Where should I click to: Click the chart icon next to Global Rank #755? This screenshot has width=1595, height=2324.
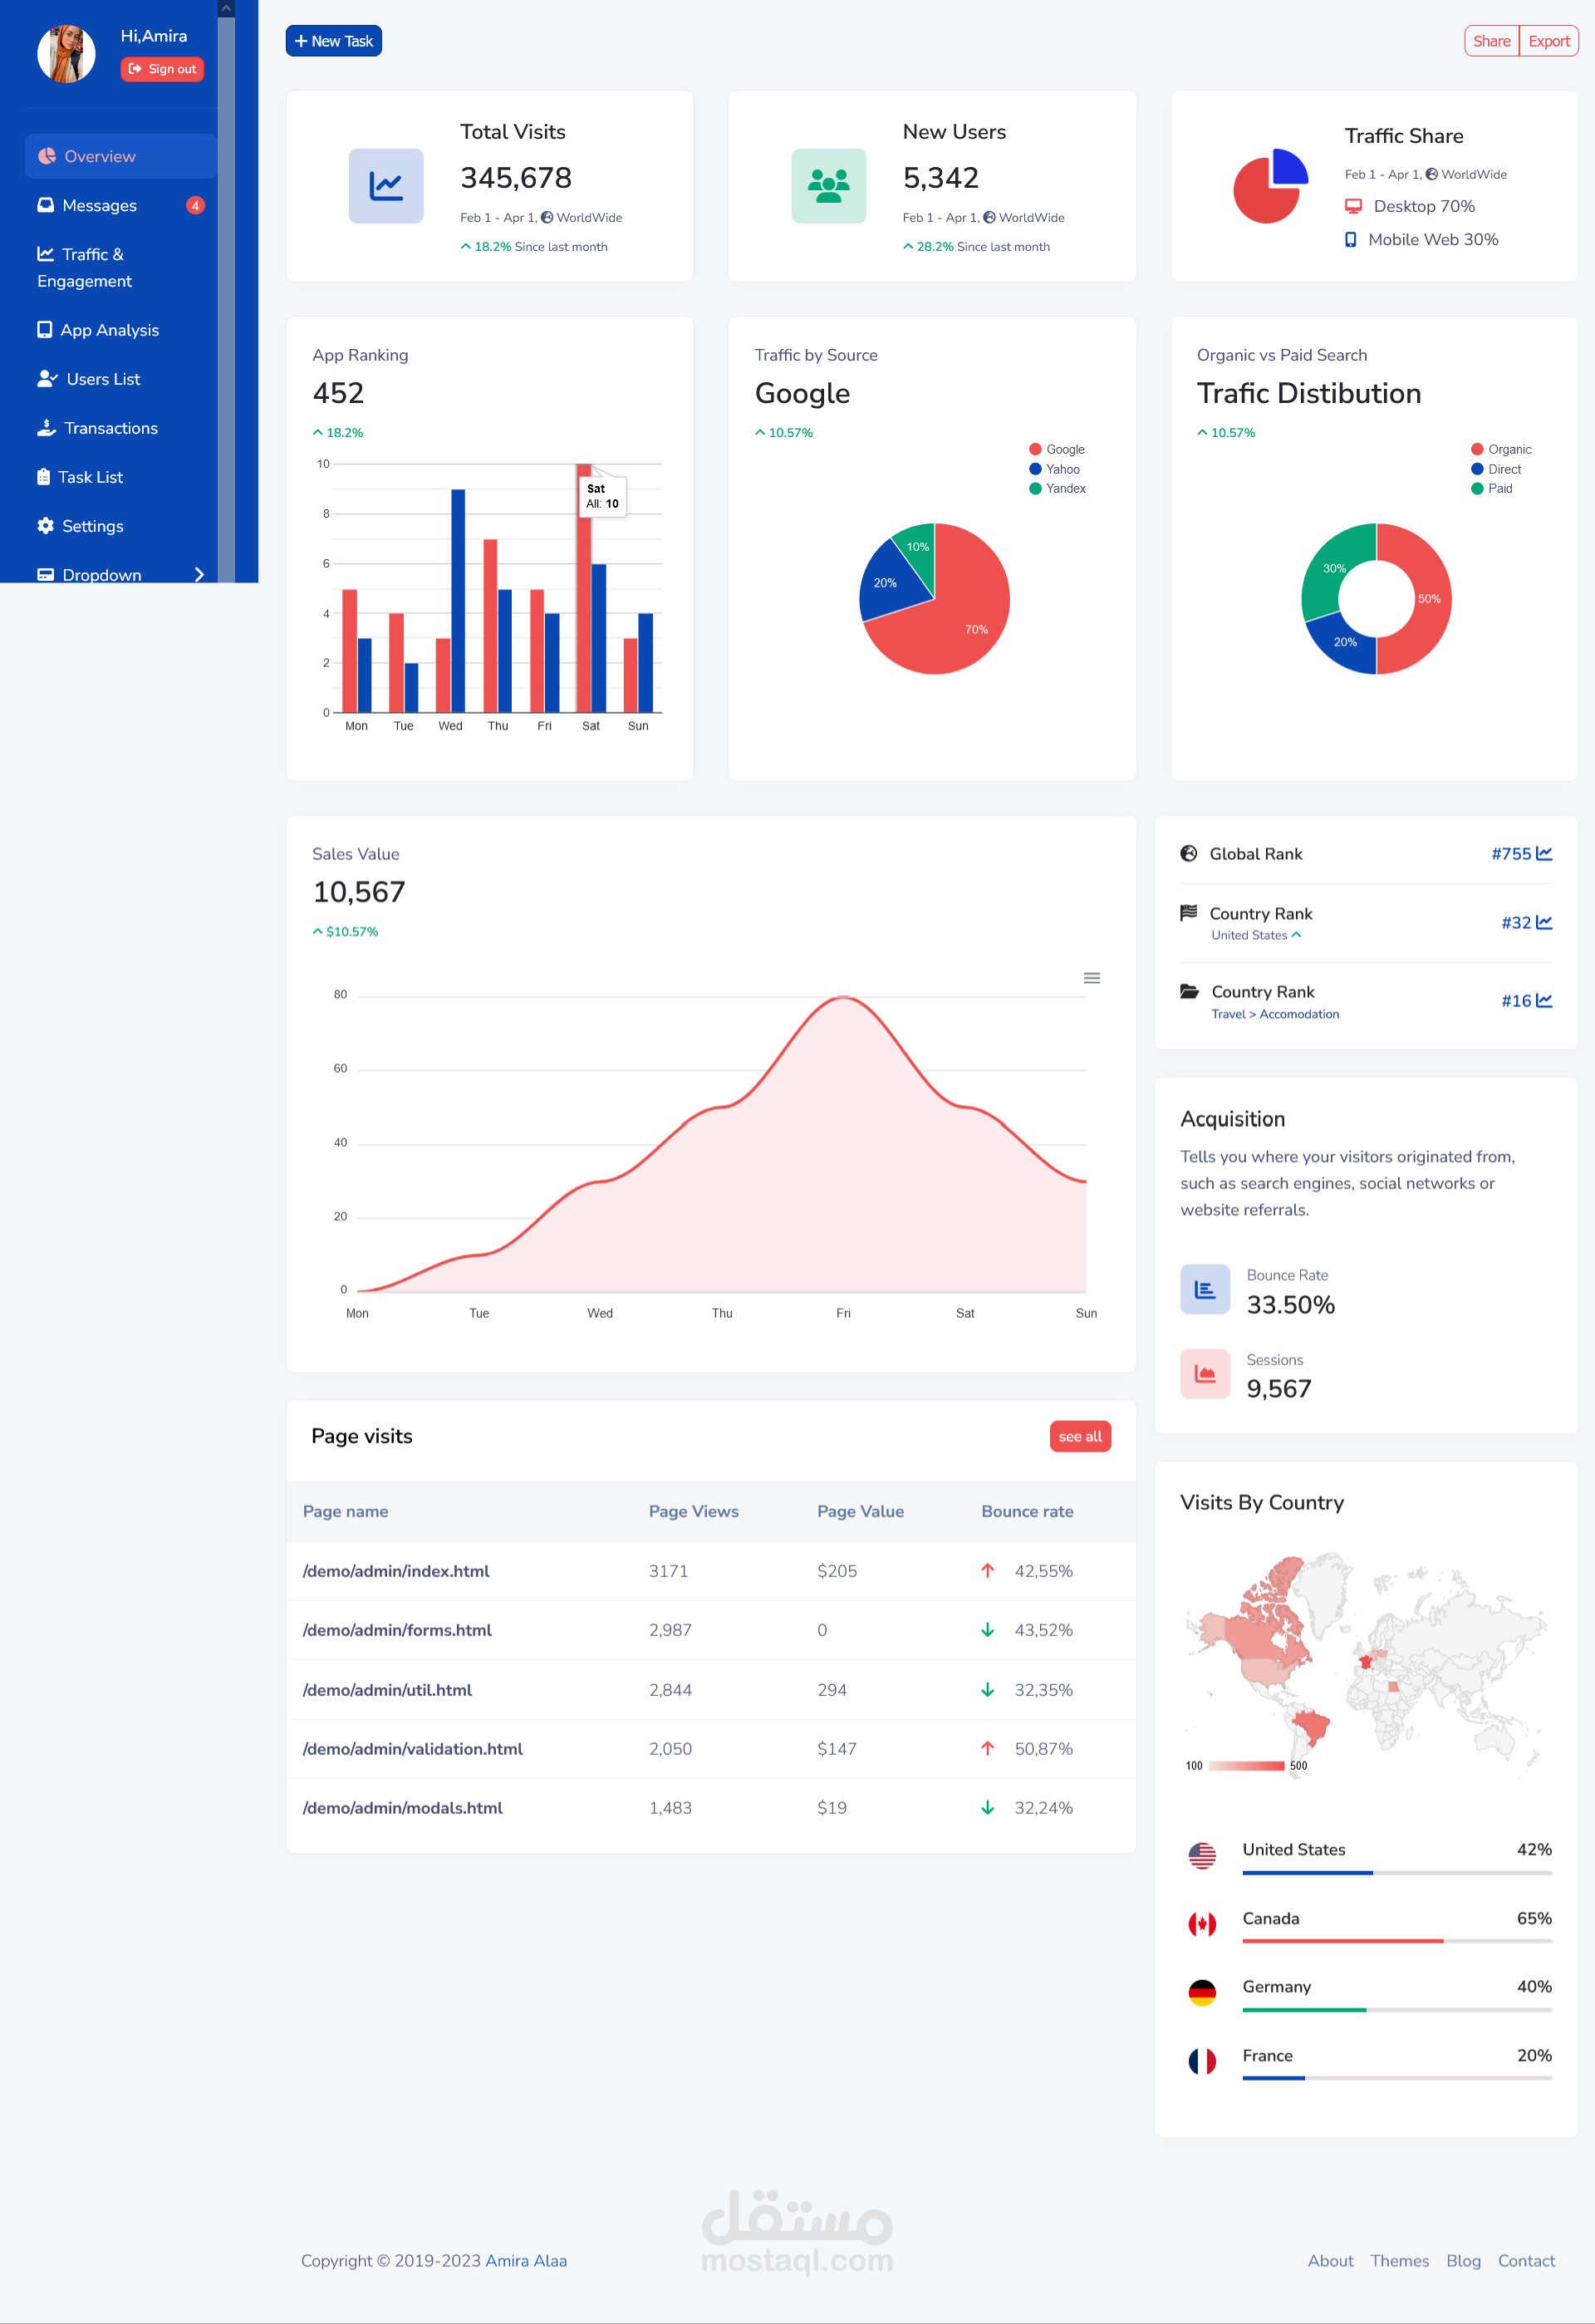point(1545,854)
